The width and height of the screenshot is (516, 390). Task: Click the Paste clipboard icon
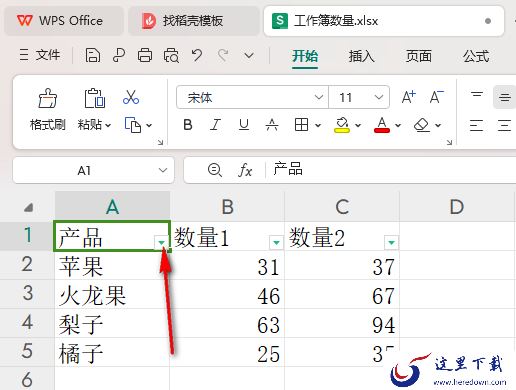point(94,98)
